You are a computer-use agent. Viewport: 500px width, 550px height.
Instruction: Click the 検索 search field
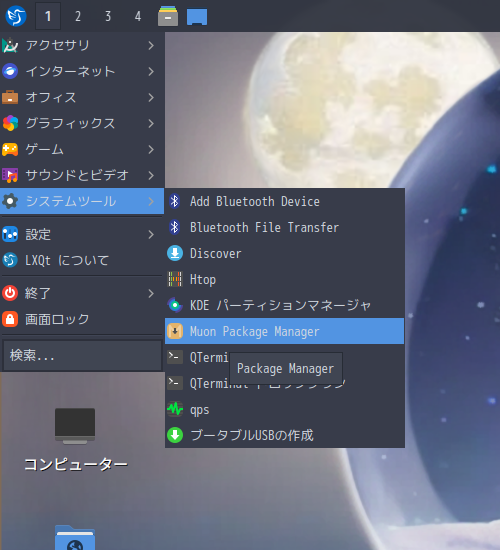[x=82, y=356]
